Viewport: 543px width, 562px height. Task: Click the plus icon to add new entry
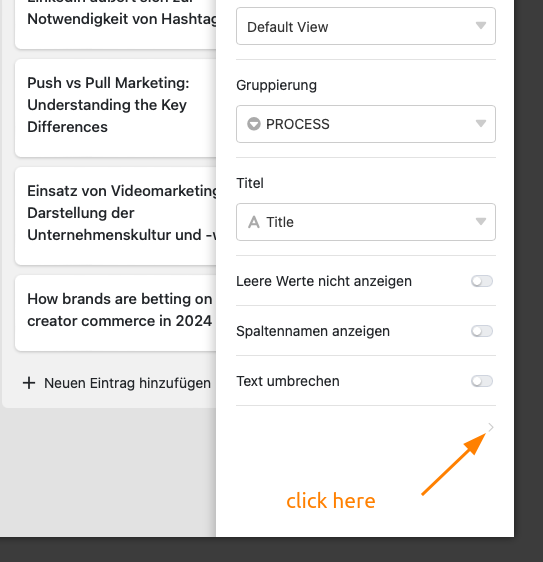pos(29,383)
